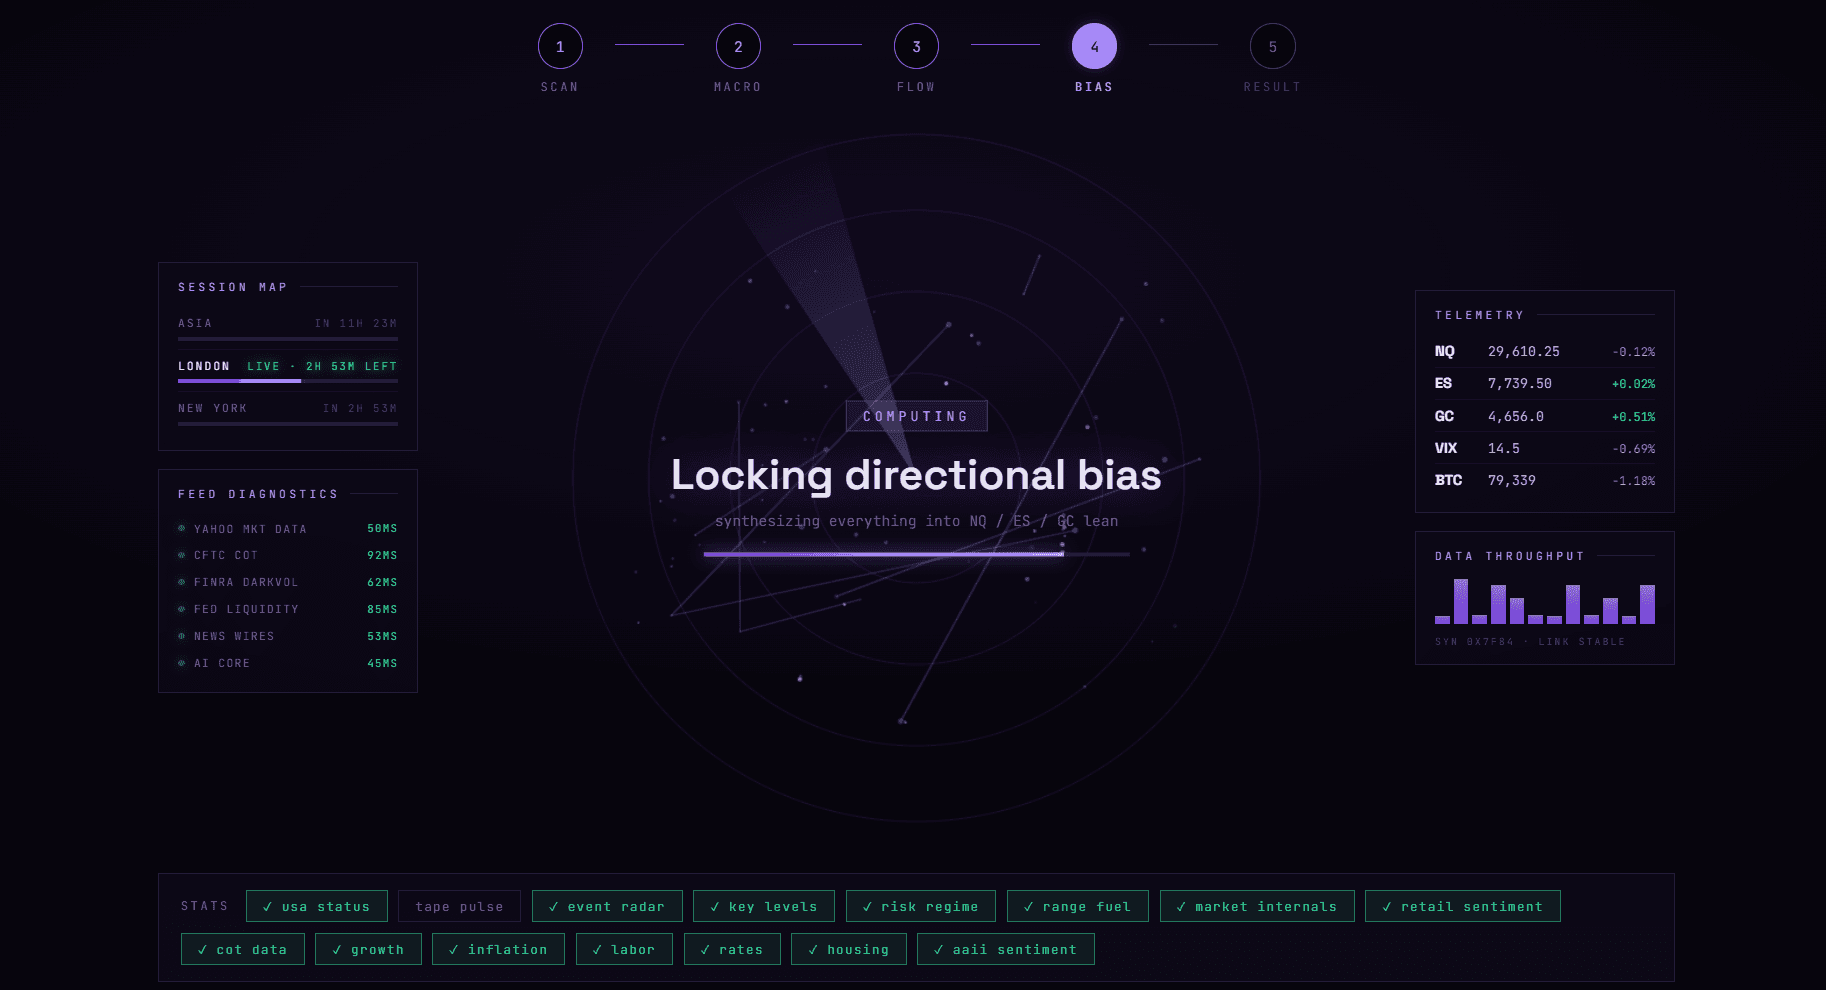Select step 4 Bias circle
The height and width of the screenshot is (990, 1826).
pos(1094,46)
